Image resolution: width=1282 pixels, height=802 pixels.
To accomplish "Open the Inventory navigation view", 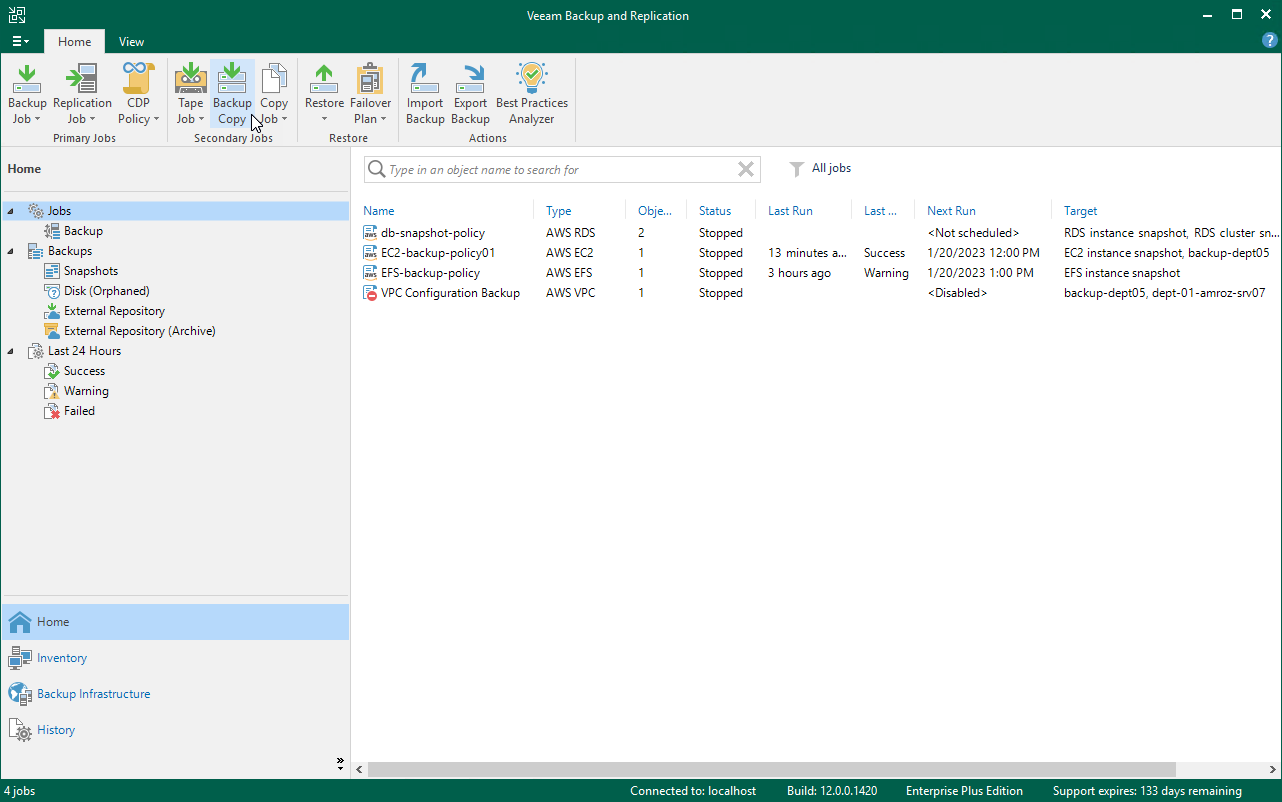I will tap(175, 658).
